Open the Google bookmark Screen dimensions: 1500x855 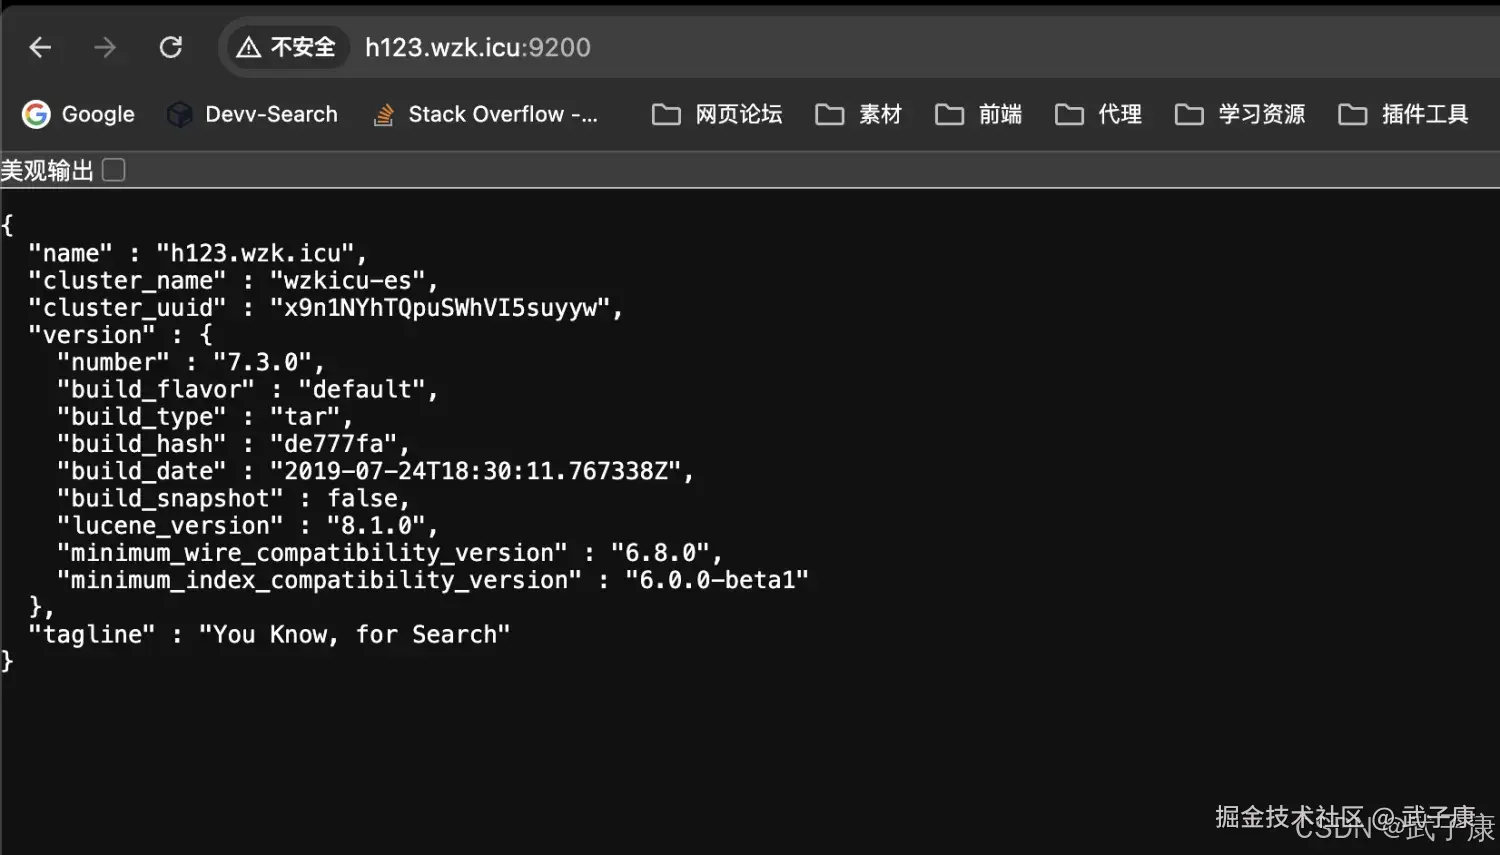click(79, 114)
